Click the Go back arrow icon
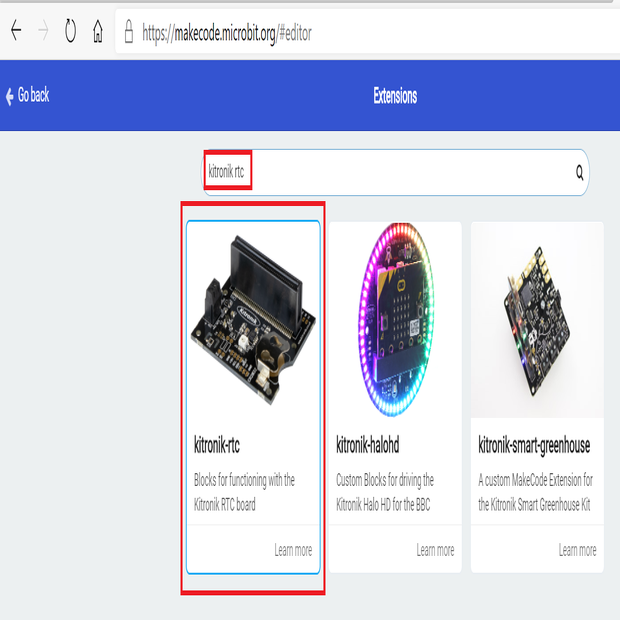620x620 pixels. click(x=10, y=96)
